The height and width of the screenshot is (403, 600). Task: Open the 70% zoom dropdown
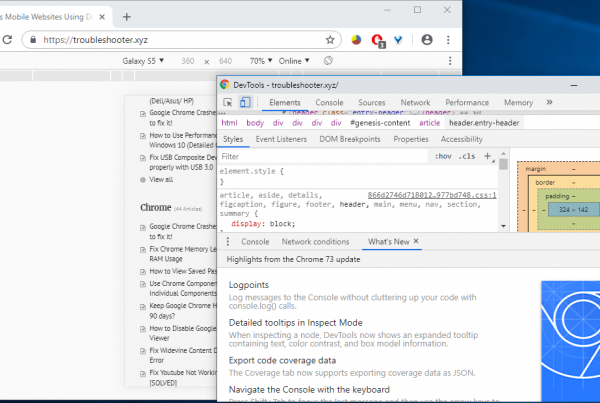[261, 61]
